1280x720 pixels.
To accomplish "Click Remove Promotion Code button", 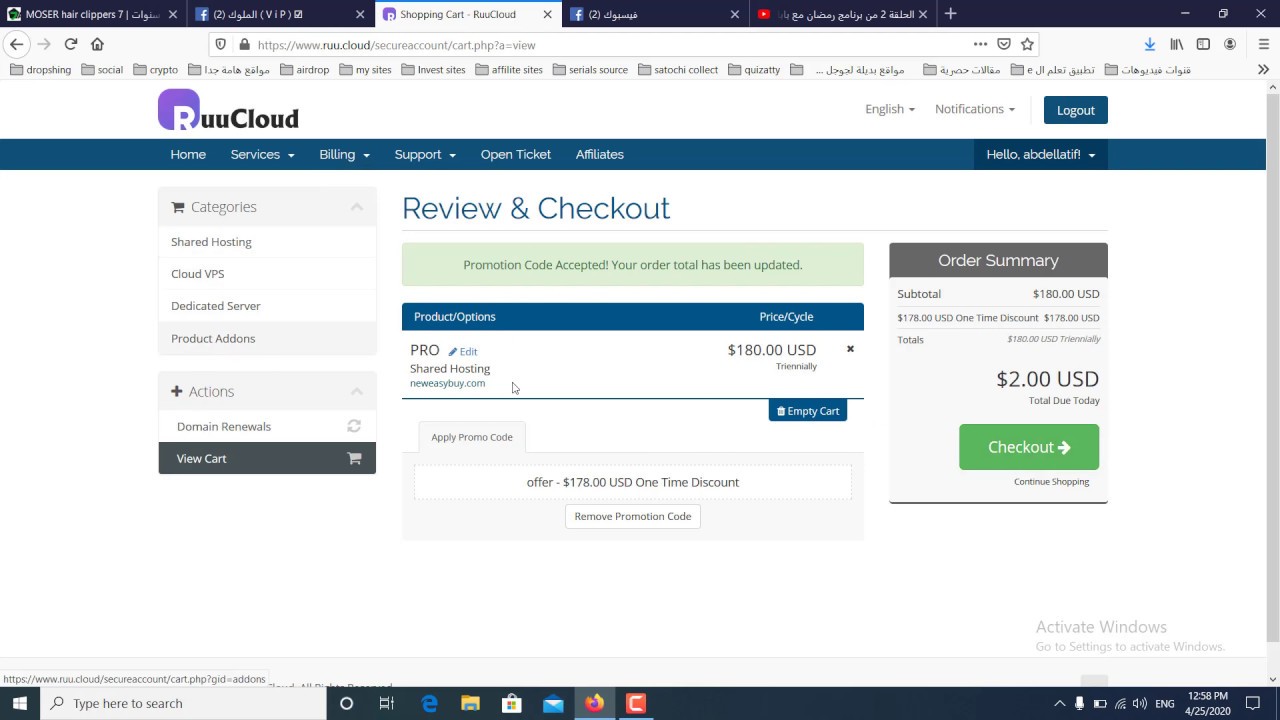I will pyautogui.click(x=633, y=516).
